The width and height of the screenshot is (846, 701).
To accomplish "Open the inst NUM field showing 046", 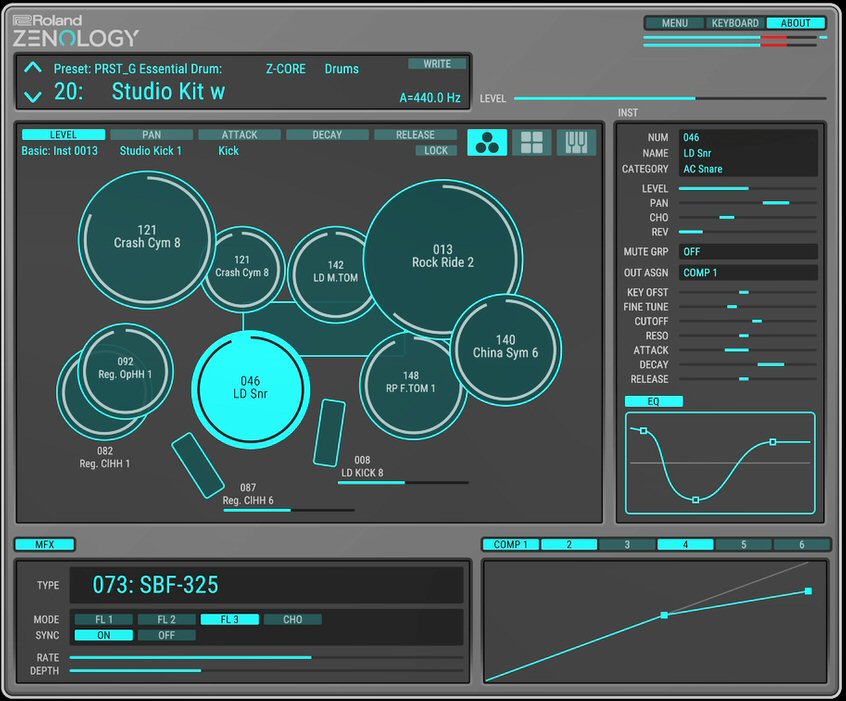I will coord(748,137).
